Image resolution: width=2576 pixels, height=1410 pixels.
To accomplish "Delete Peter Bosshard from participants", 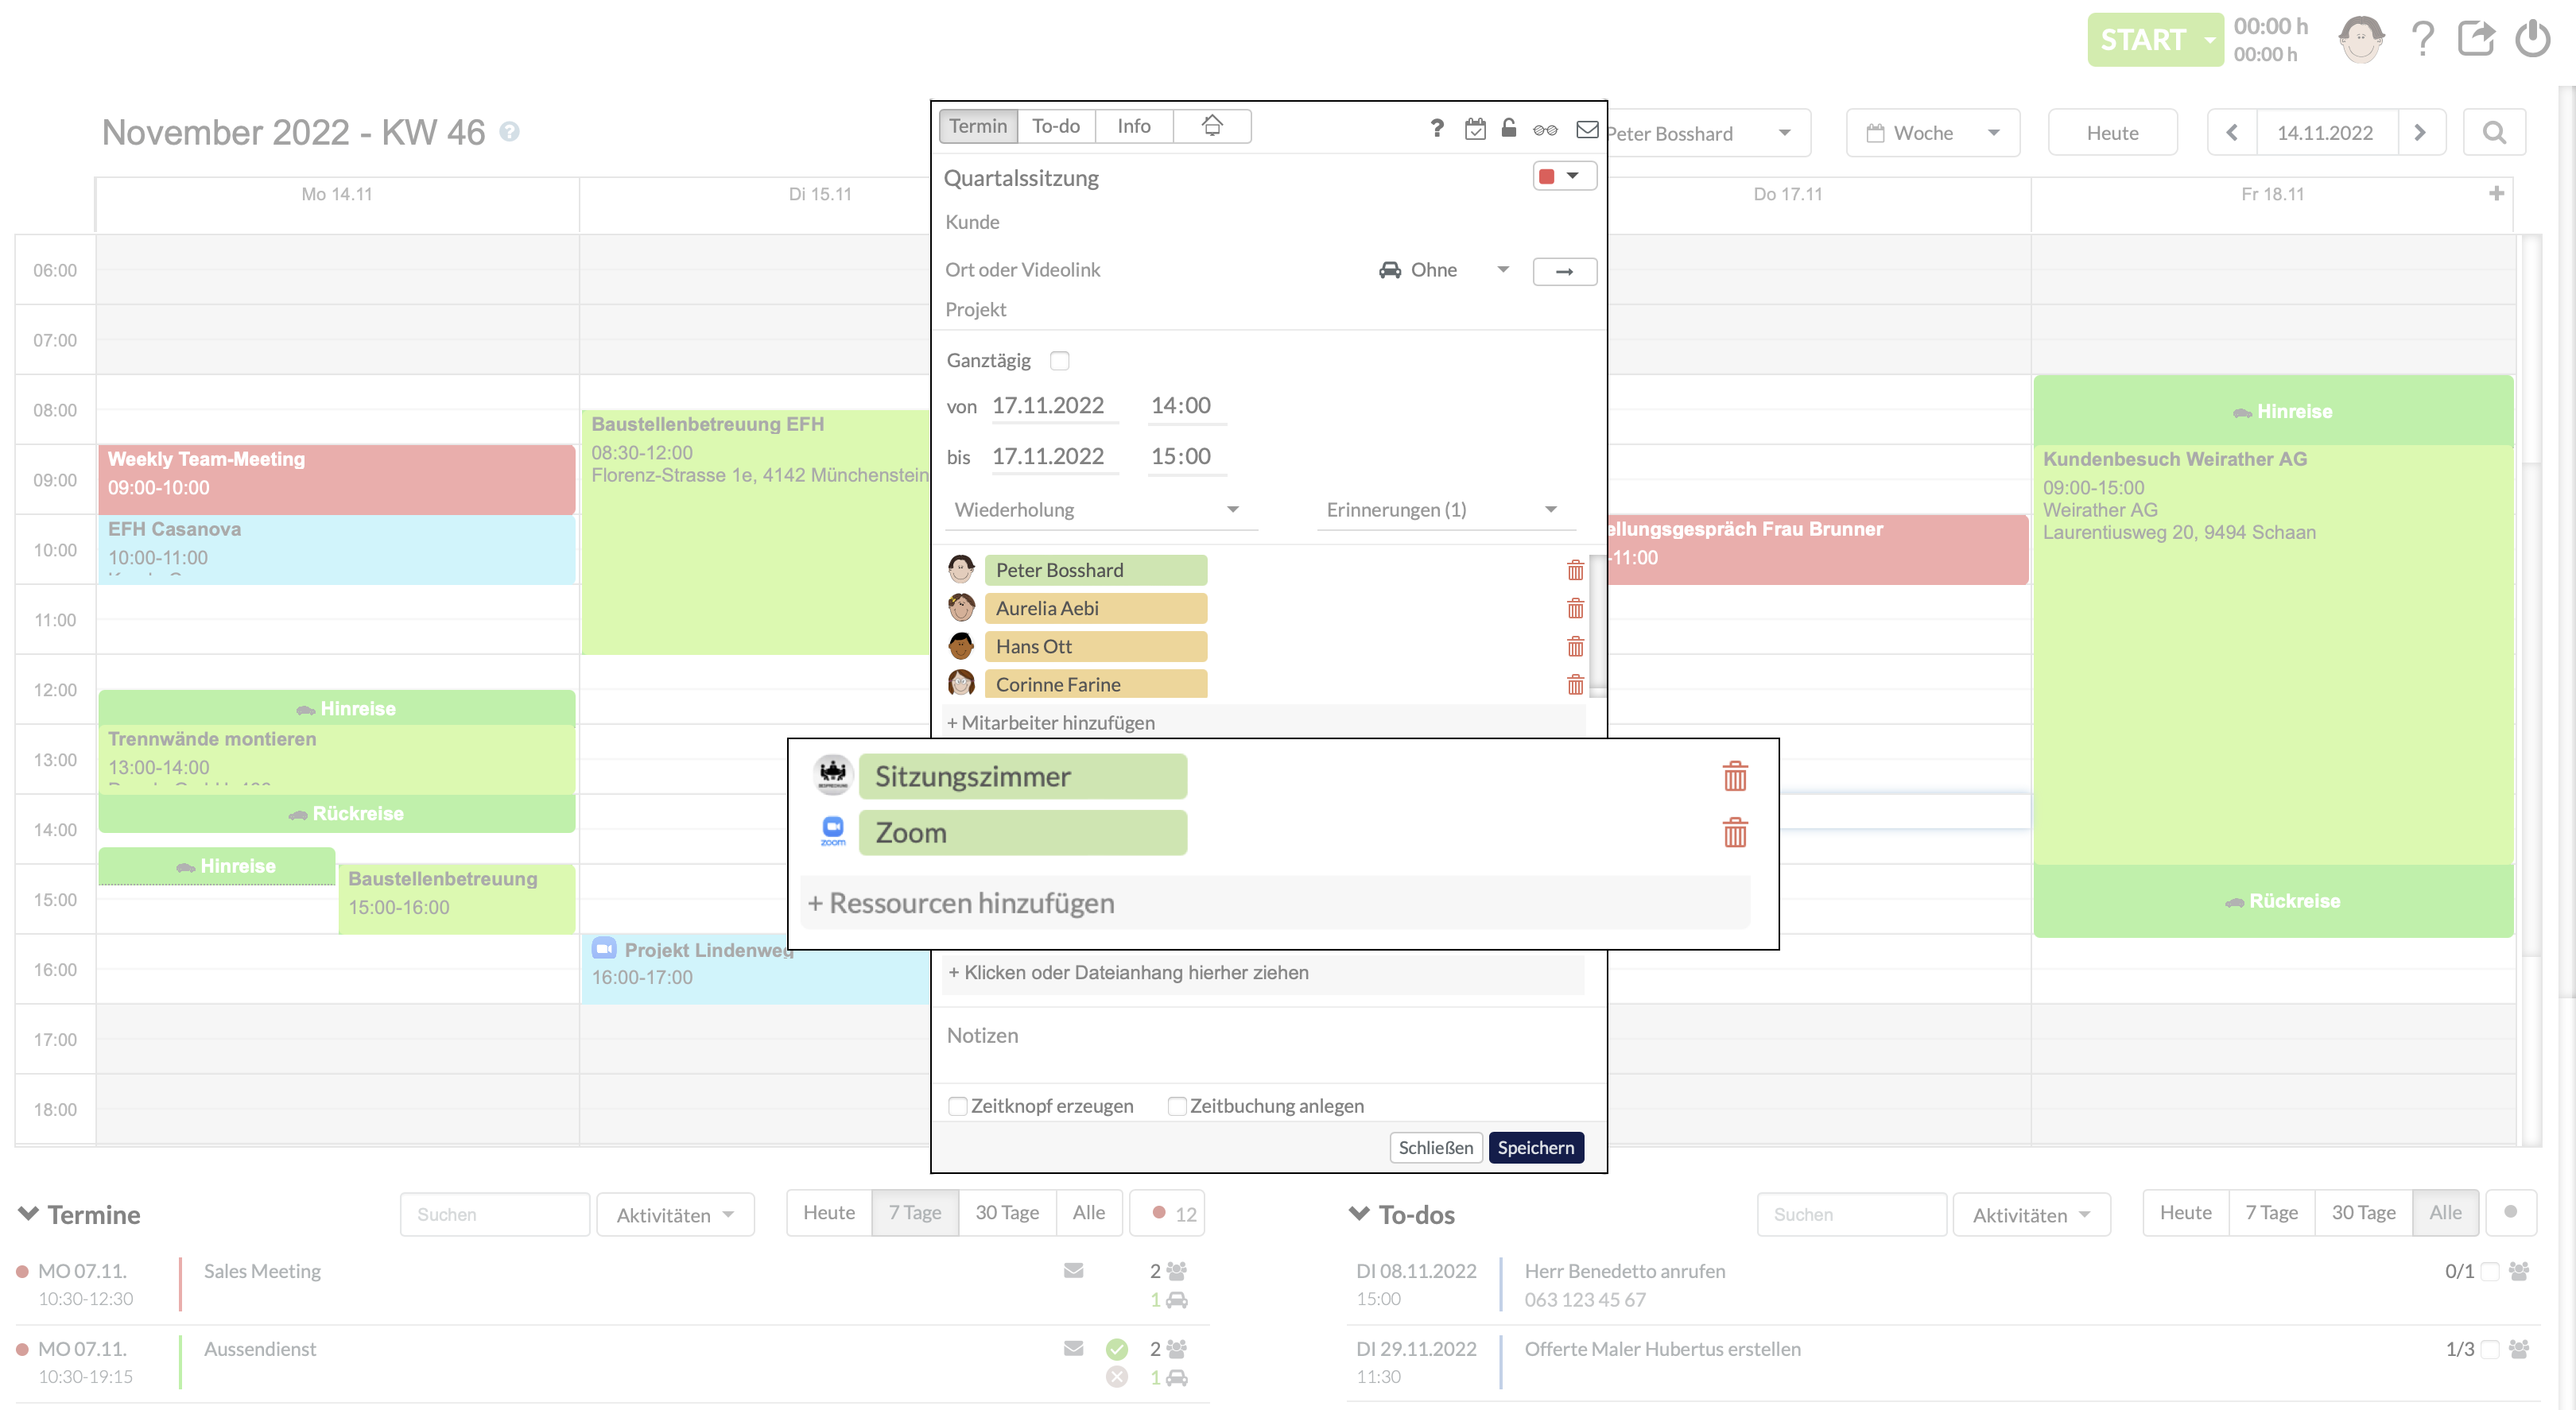I will coord(1575,570).
